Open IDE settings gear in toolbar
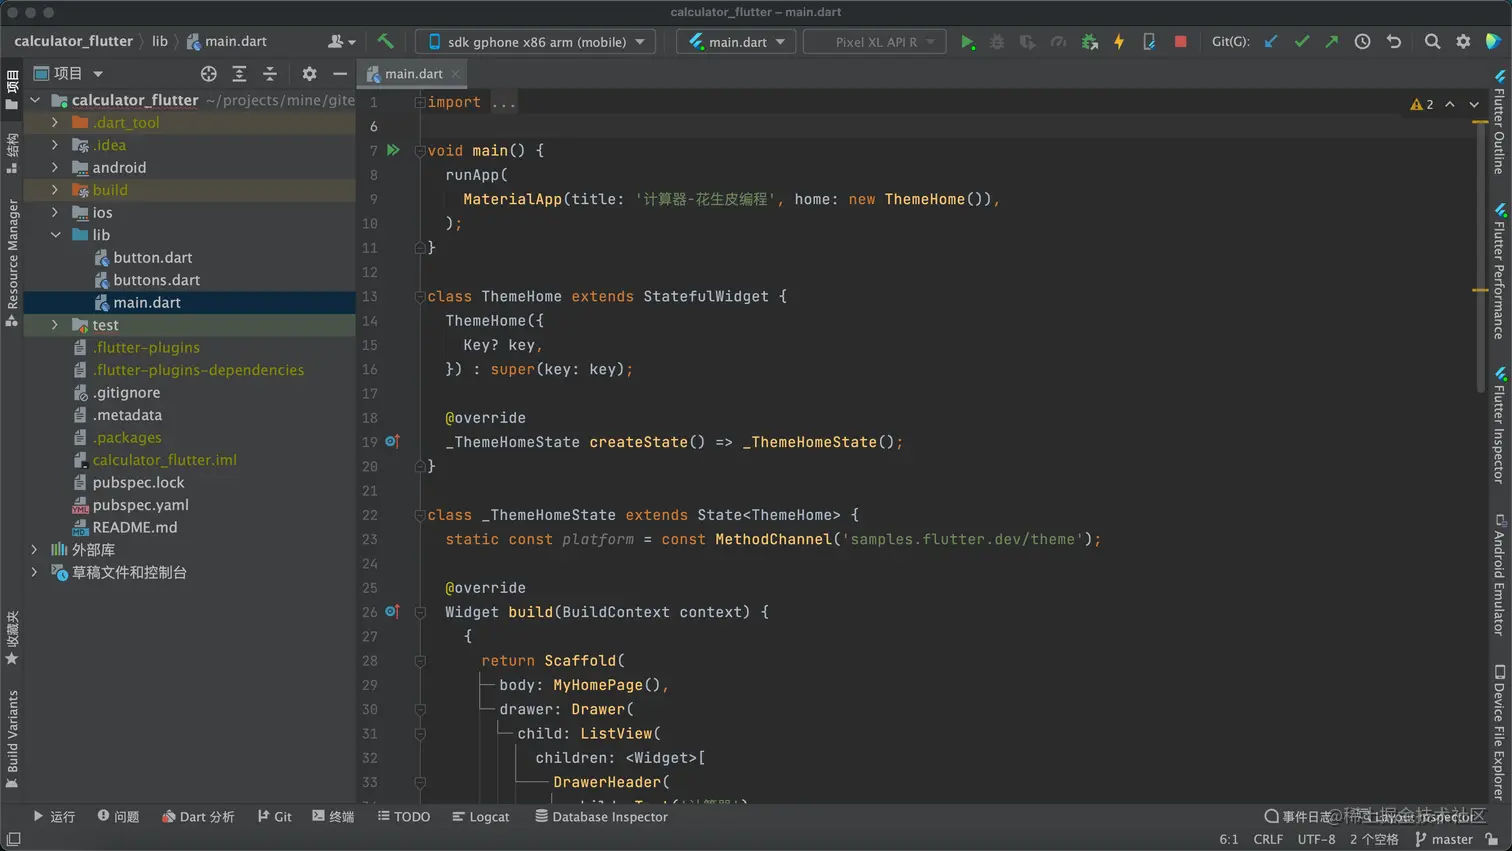 (x=1463, y=42)
